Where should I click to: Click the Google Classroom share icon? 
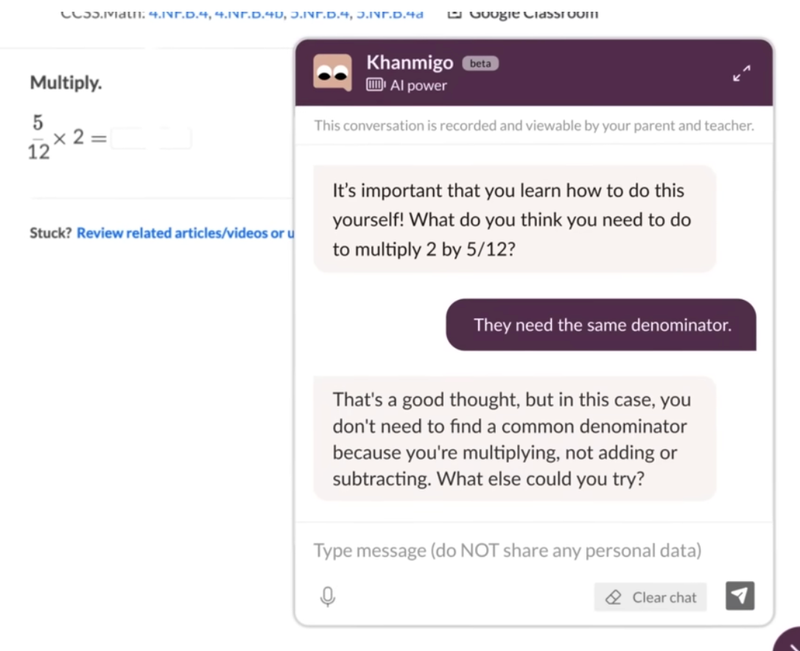(x=455, y=13)
